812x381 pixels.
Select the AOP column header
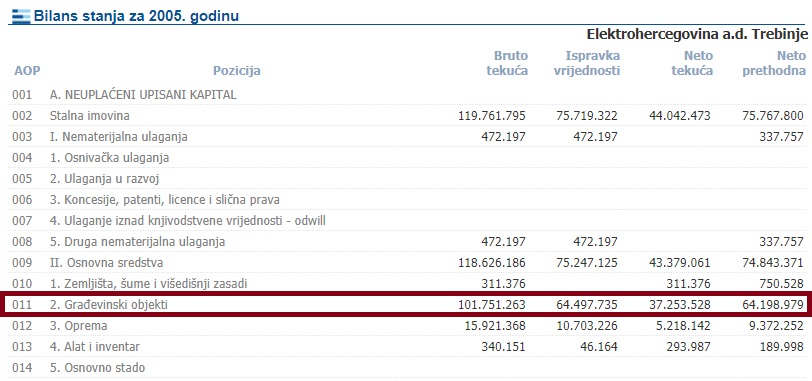pyautogui.click(x=27, y=71)
